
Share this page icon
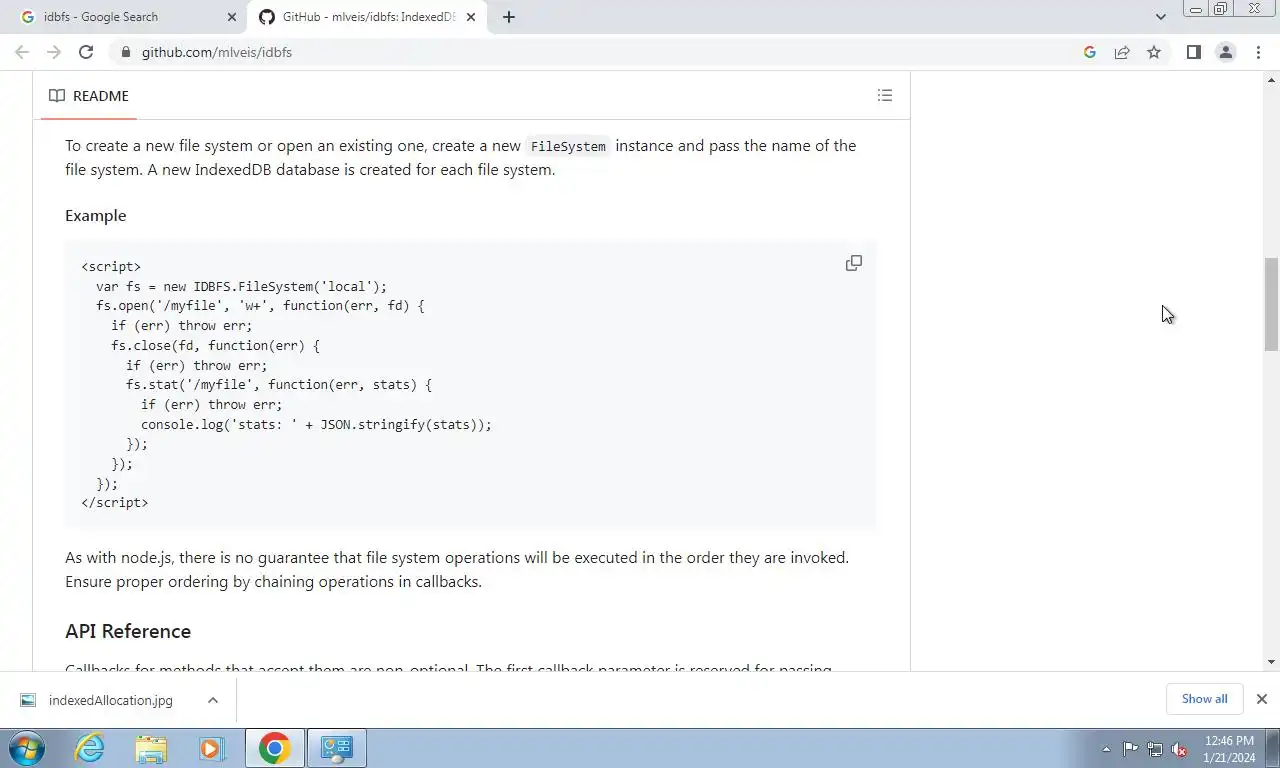pyautogui.click(x=1122, y=52)
